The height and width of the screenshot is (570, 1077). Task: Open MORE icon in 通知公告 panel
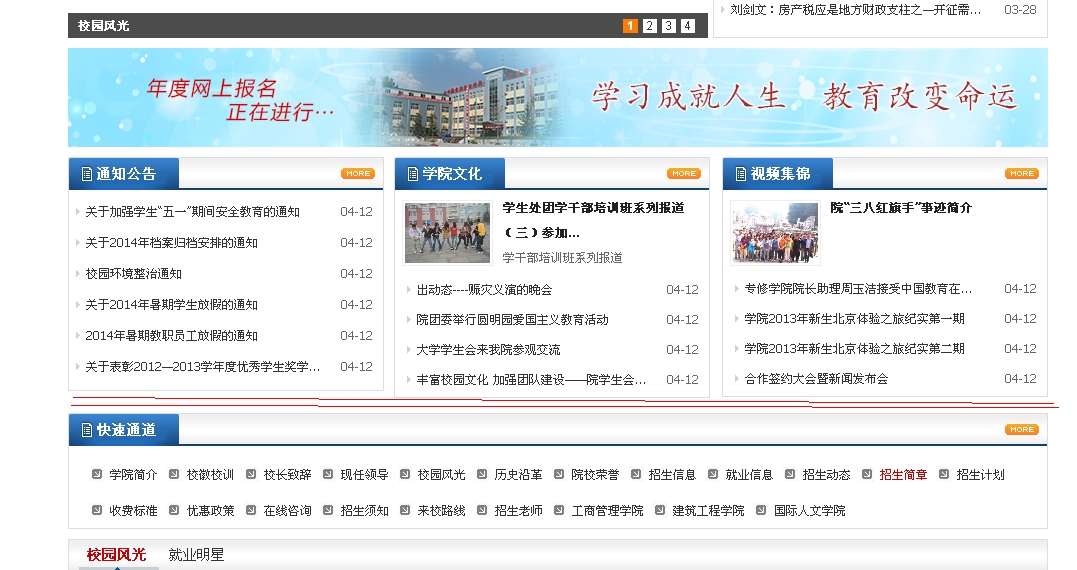357,174
